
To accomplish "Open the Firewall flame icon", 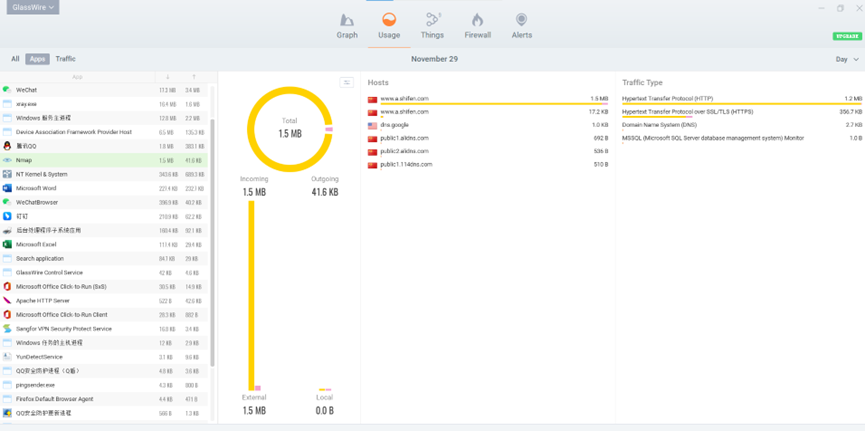I will (x=477, y=20).
